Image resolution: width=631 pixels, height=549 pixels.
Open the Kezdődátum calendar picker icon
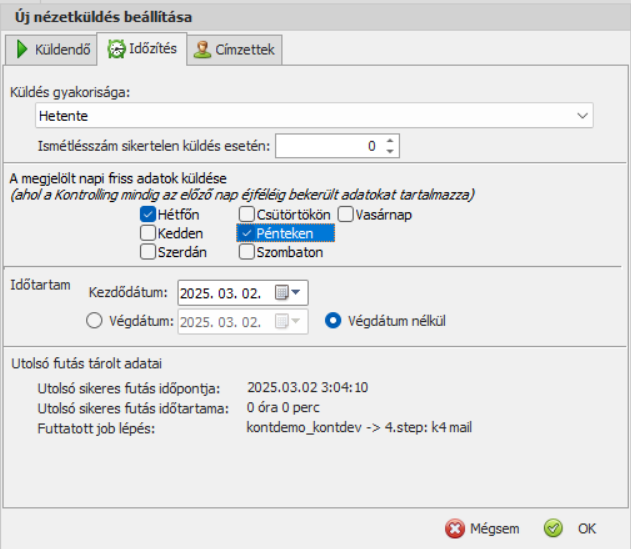282,293
